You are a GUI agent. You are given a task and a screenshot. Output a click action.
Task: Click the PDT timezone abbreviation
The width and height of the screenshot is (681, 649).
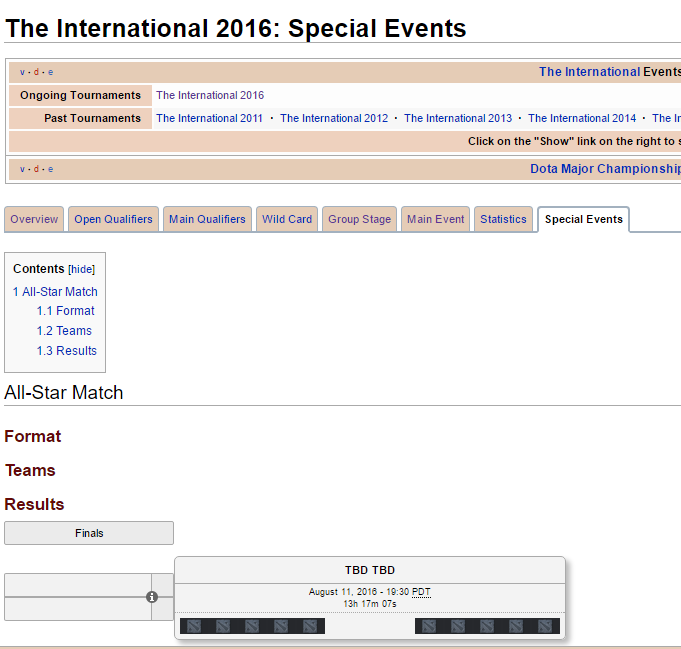click(x=421, y=592)
